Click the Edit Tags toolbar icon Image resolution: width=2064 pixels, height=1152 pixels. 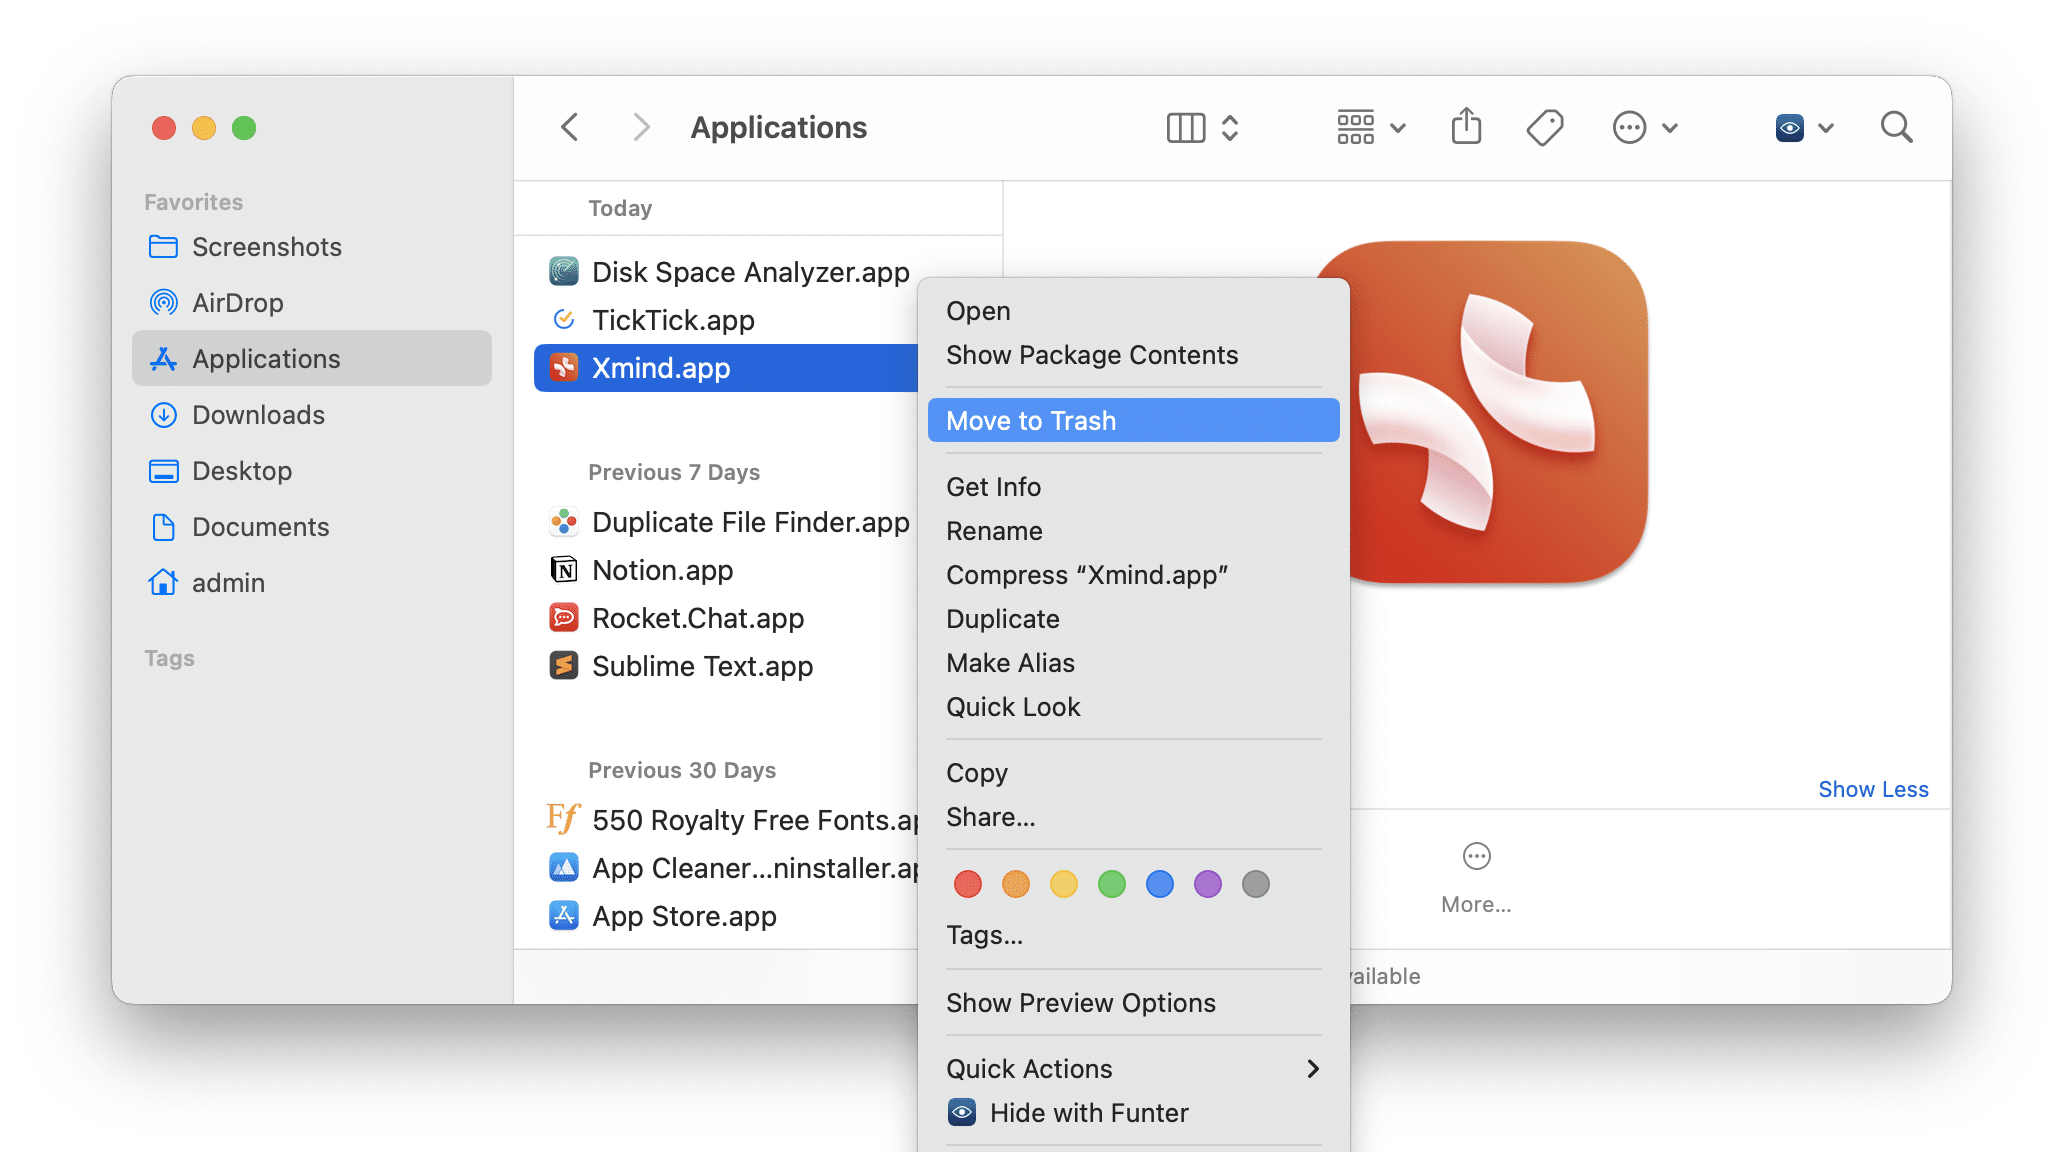(1545, 127)
